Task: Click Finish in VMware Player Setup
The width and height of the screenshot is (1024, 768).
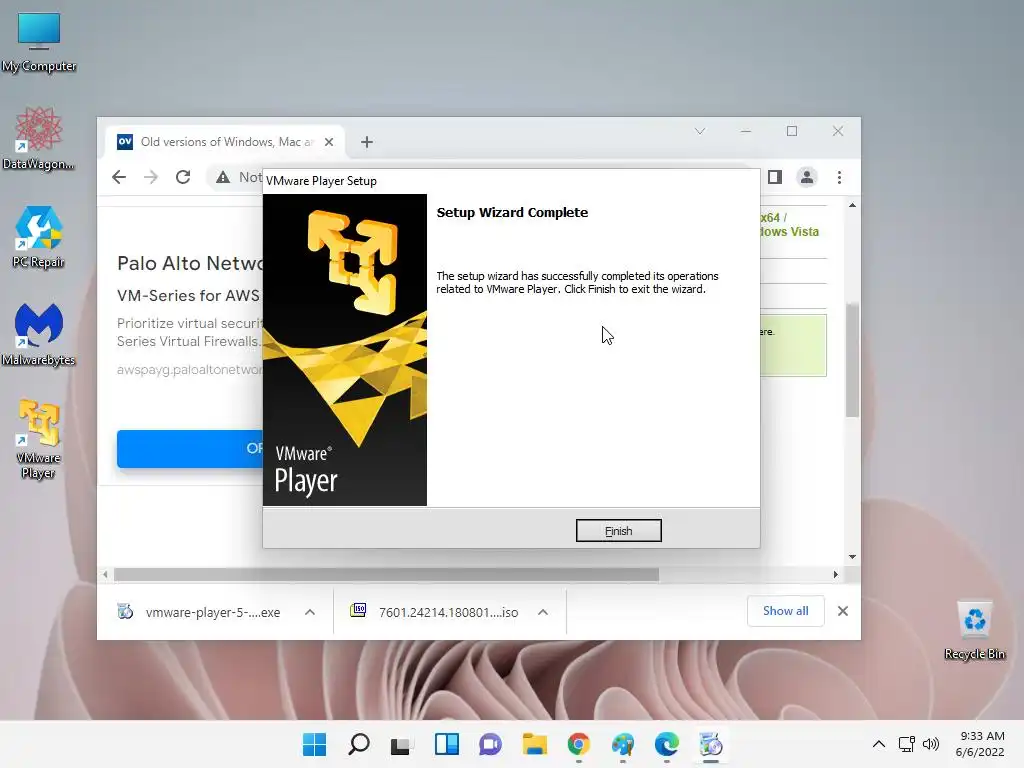Action: tap(618, 530)
